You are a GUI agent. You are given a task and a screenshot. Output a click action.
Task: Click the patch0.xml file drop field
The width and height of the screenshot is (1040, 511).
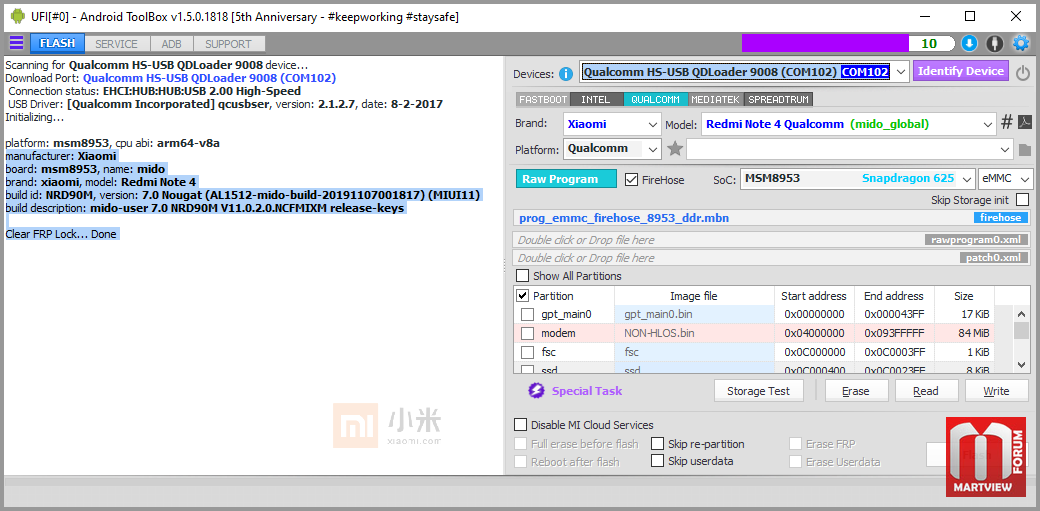pyautogui.click(x=773, y=257)
